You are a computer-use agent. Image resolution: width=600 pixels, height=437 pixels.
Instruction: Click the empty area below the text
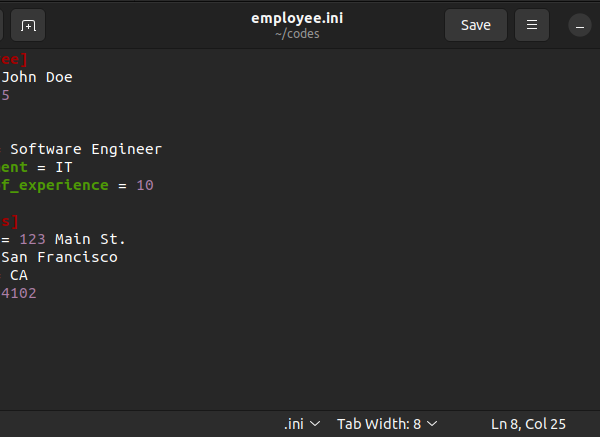pos(300,356)
